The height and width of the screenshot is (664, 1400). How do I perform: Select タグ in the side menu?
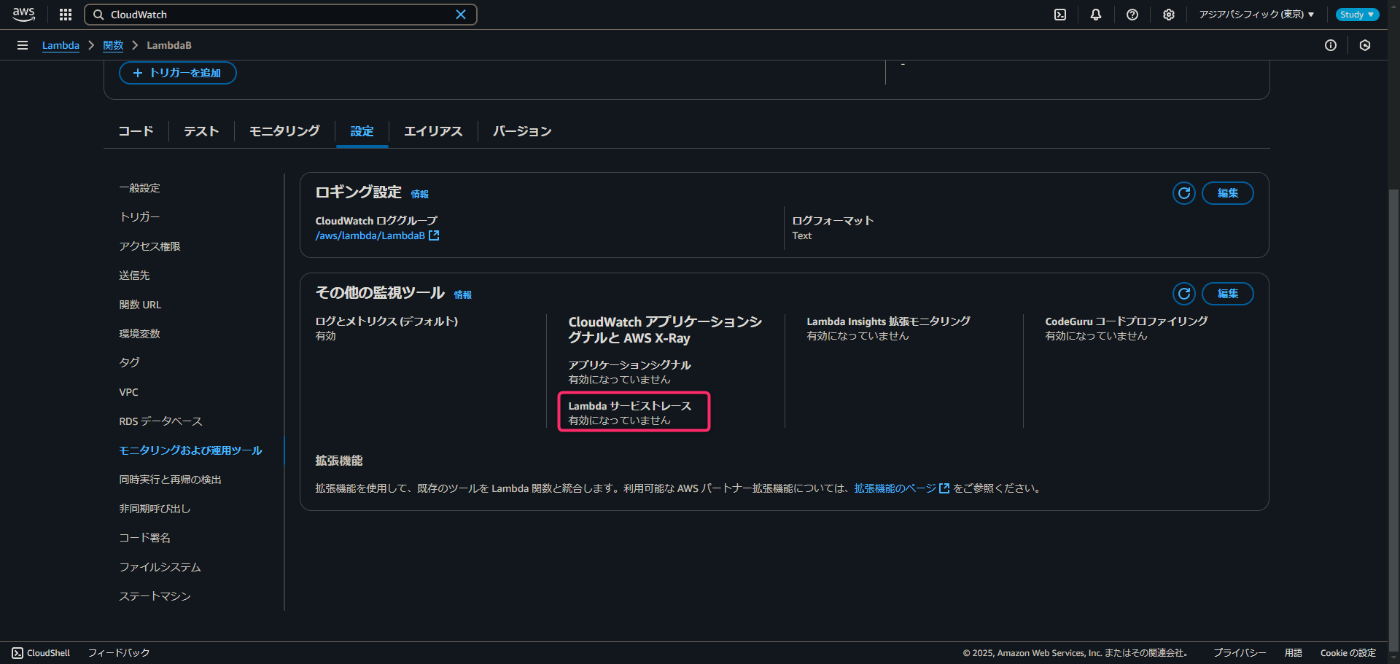129,362
